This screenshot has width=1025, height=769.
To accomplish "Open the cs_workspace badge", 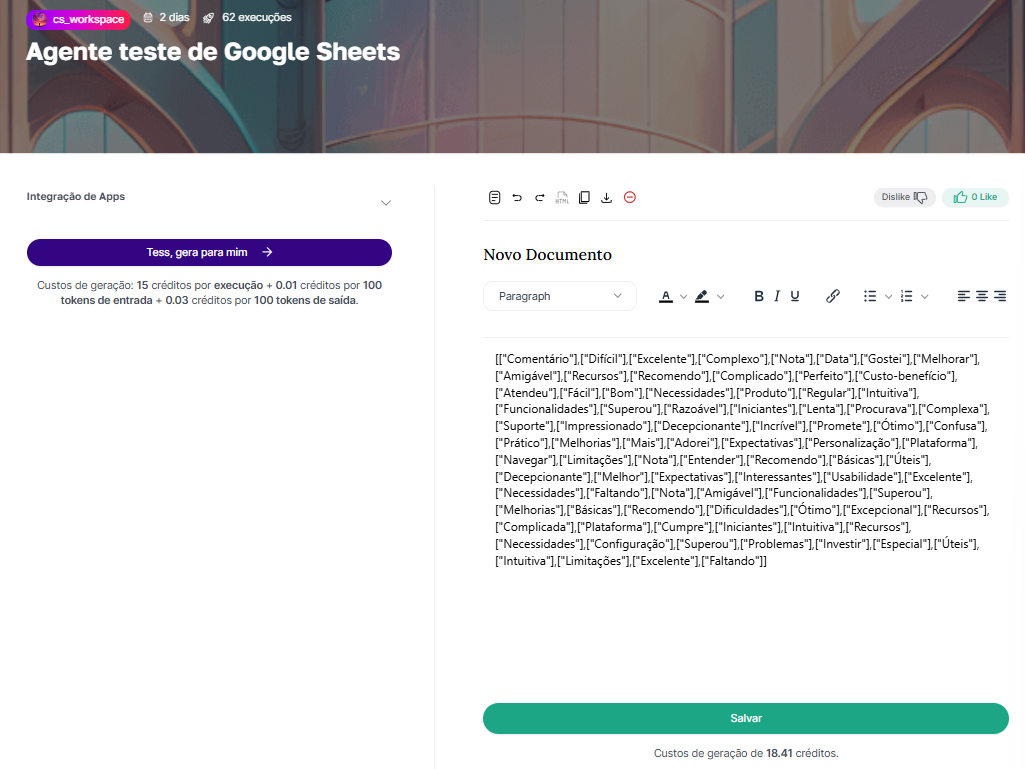I will pos(78,19).
